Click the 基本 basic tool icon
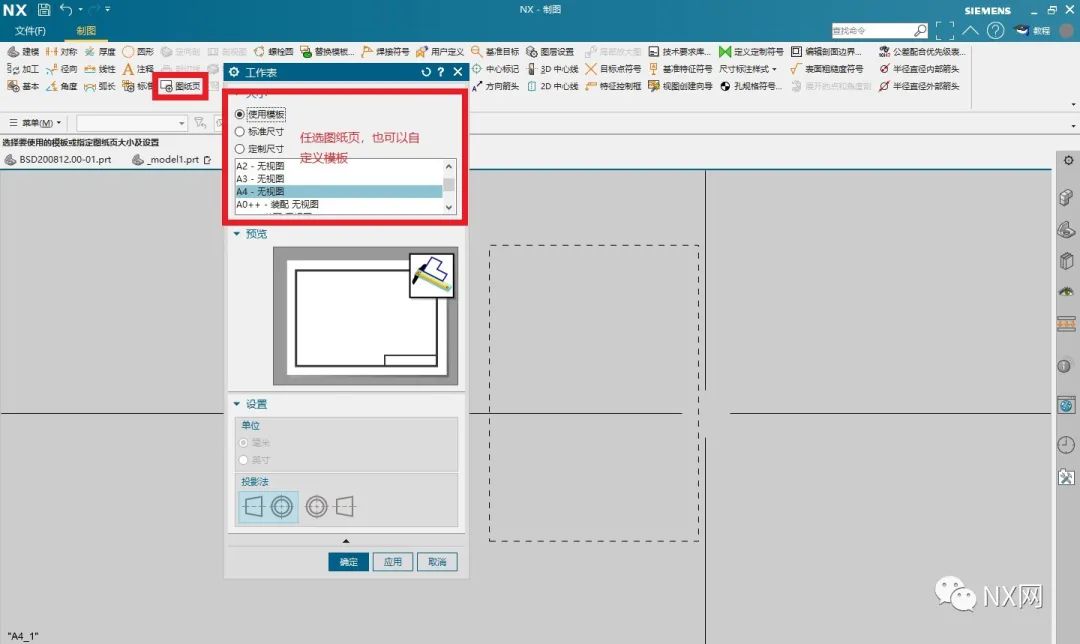The image size is (1080, 644). point(23,86)
